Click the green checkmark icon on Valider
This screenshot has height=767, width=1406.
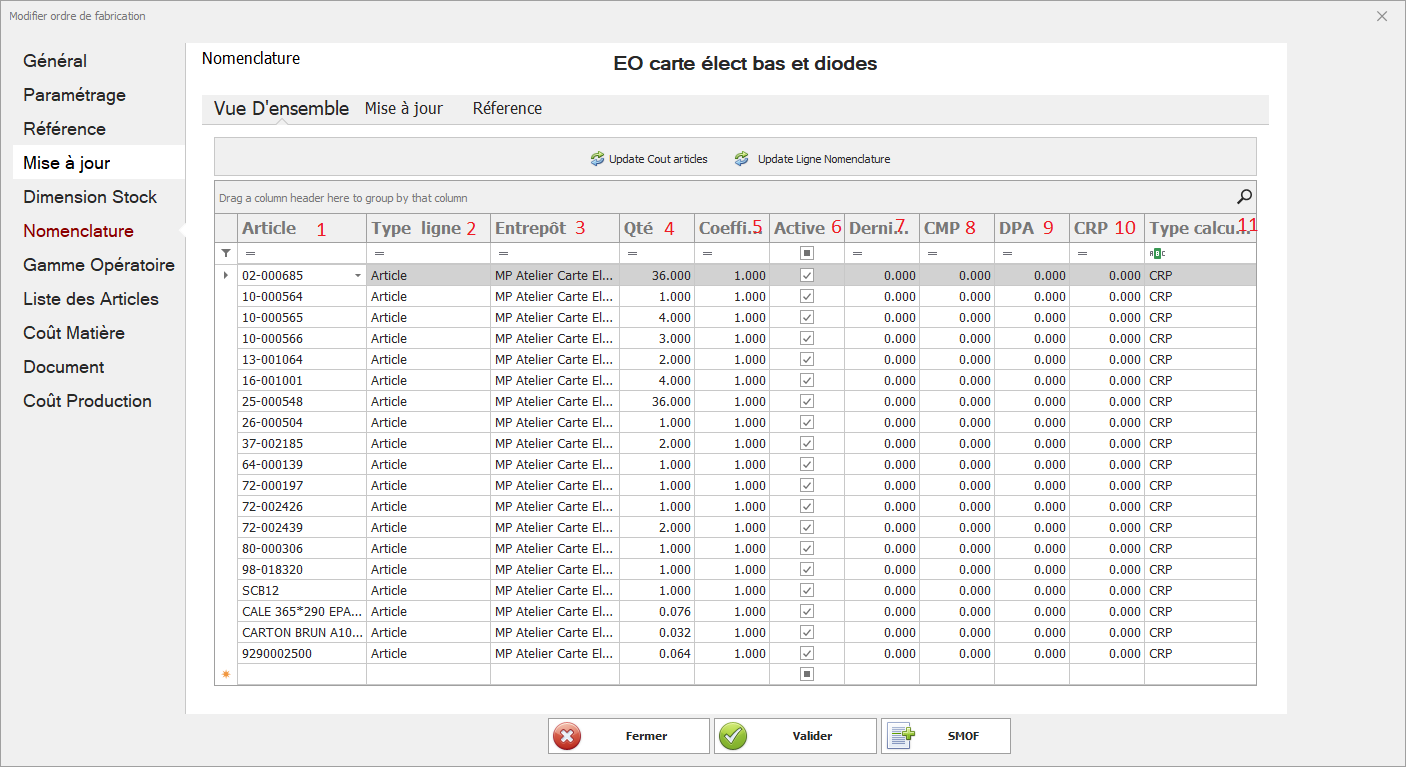(733, 736)
